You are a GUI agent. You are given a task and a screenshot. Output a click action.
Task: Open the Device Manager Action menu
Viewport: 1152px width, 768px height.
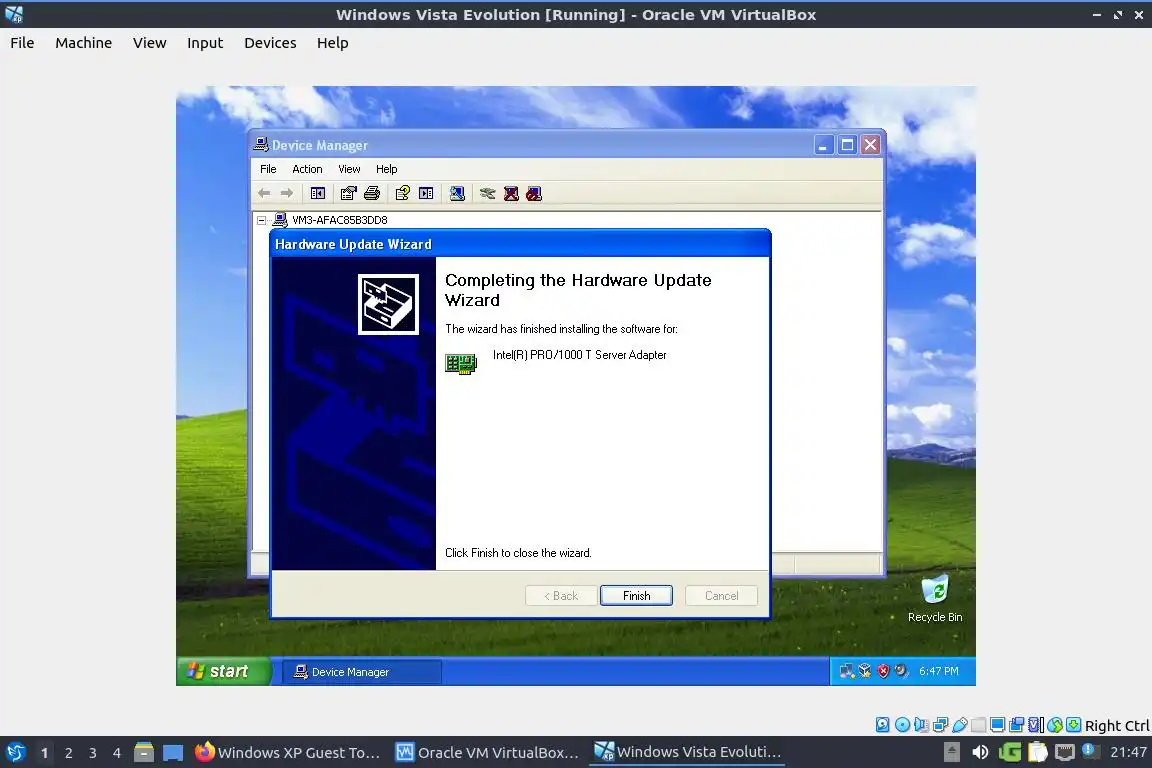tap(307, 169)
